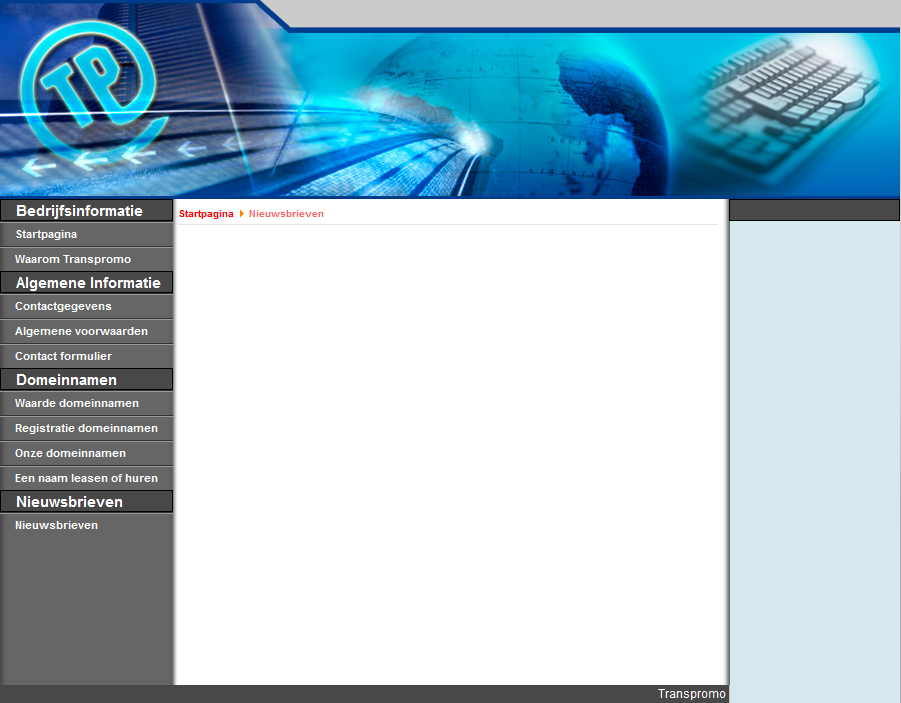Viewport: 901px width, 703px height.
Task: Click Startpagina in the breadcrumb
Action: click(x=206, y=214)
